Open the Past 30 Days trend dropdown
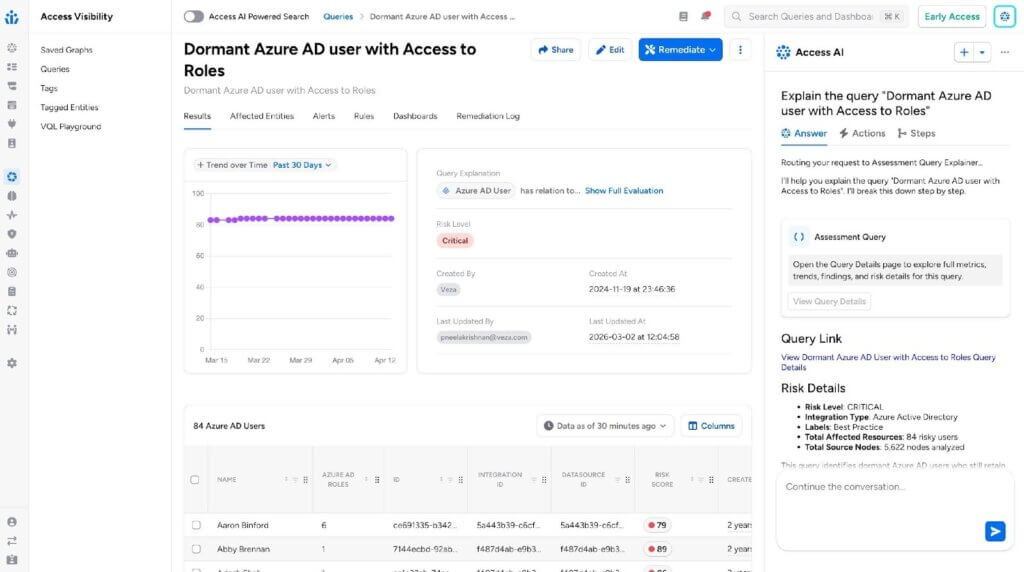 pos(303,165)
